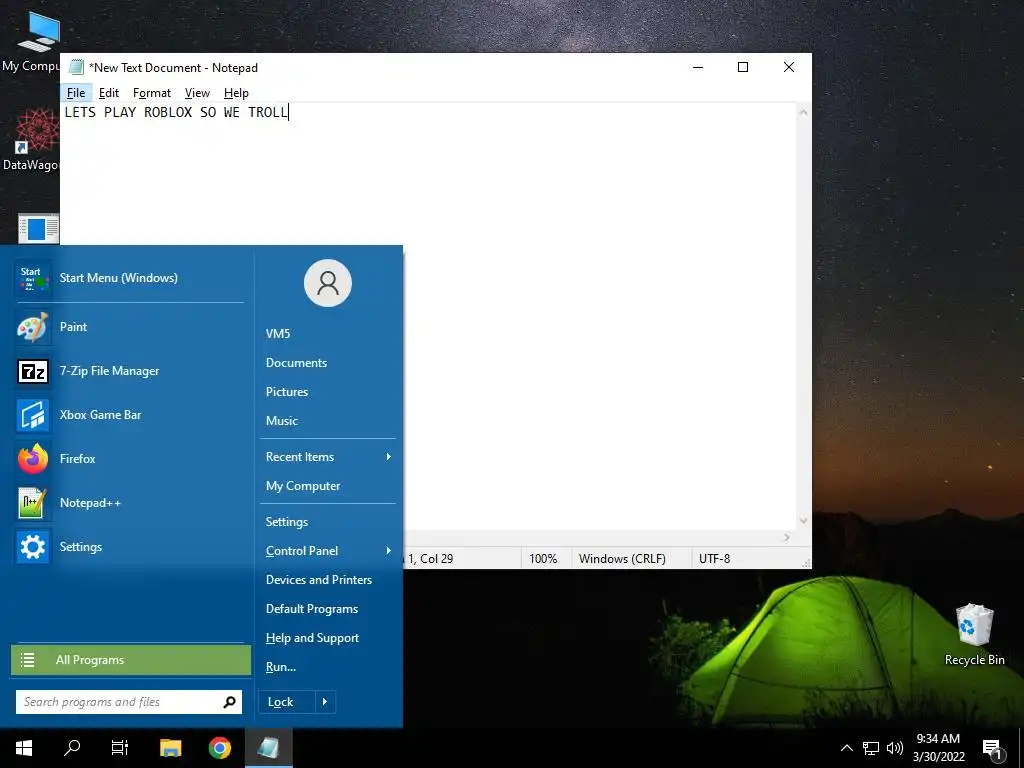Image resolution: width=1024 pixels, height=768 pixels.
Task: Launch Google Chrome from taskbar
Action: pos(219,748)
